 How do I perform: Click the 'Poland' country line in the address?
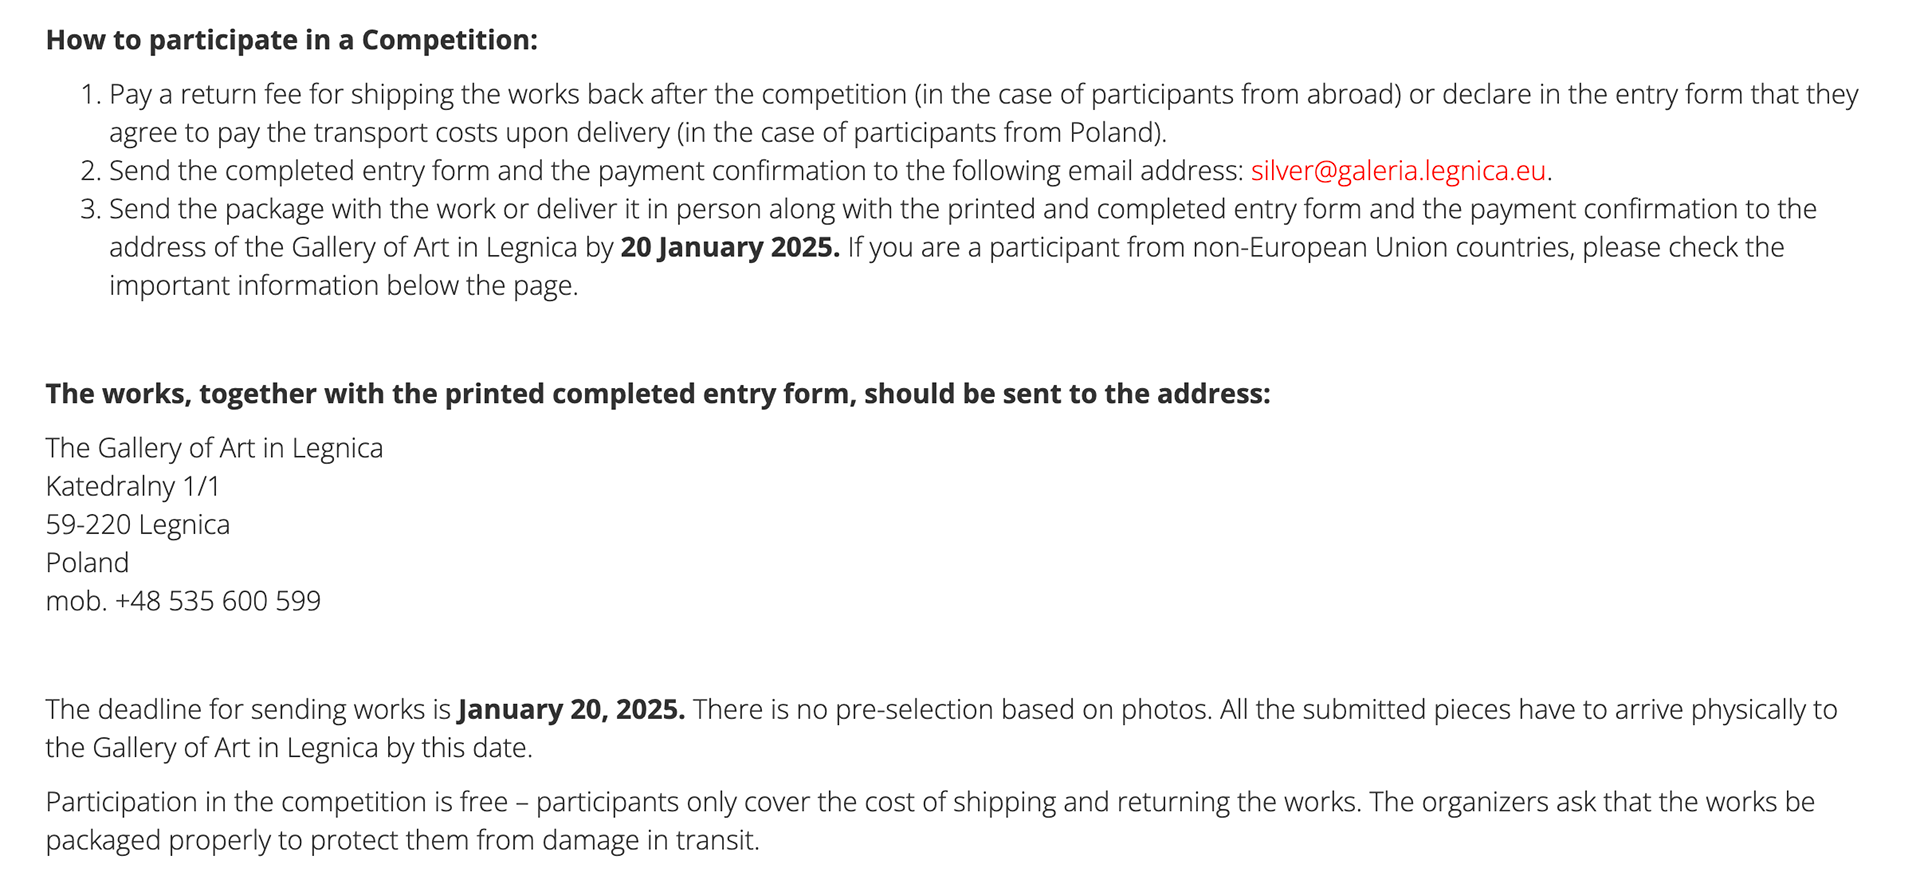click(x=87, y=563)
